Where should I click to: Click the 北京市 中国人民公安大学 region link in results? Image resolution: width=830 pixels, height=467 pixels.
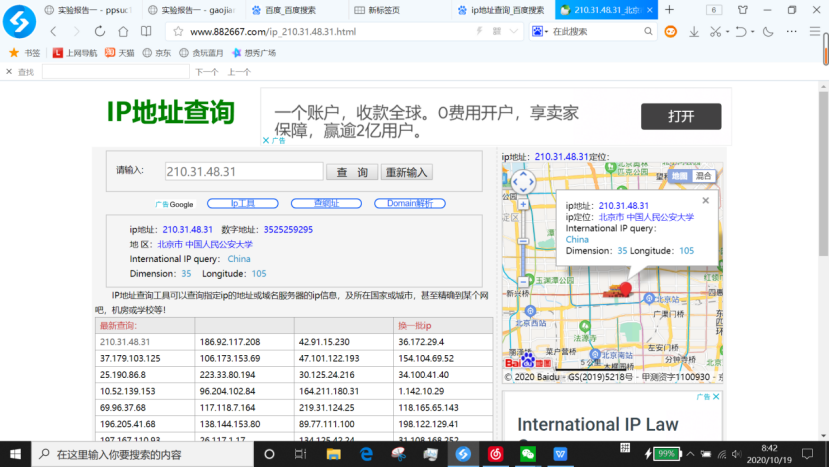pos(205,244)
